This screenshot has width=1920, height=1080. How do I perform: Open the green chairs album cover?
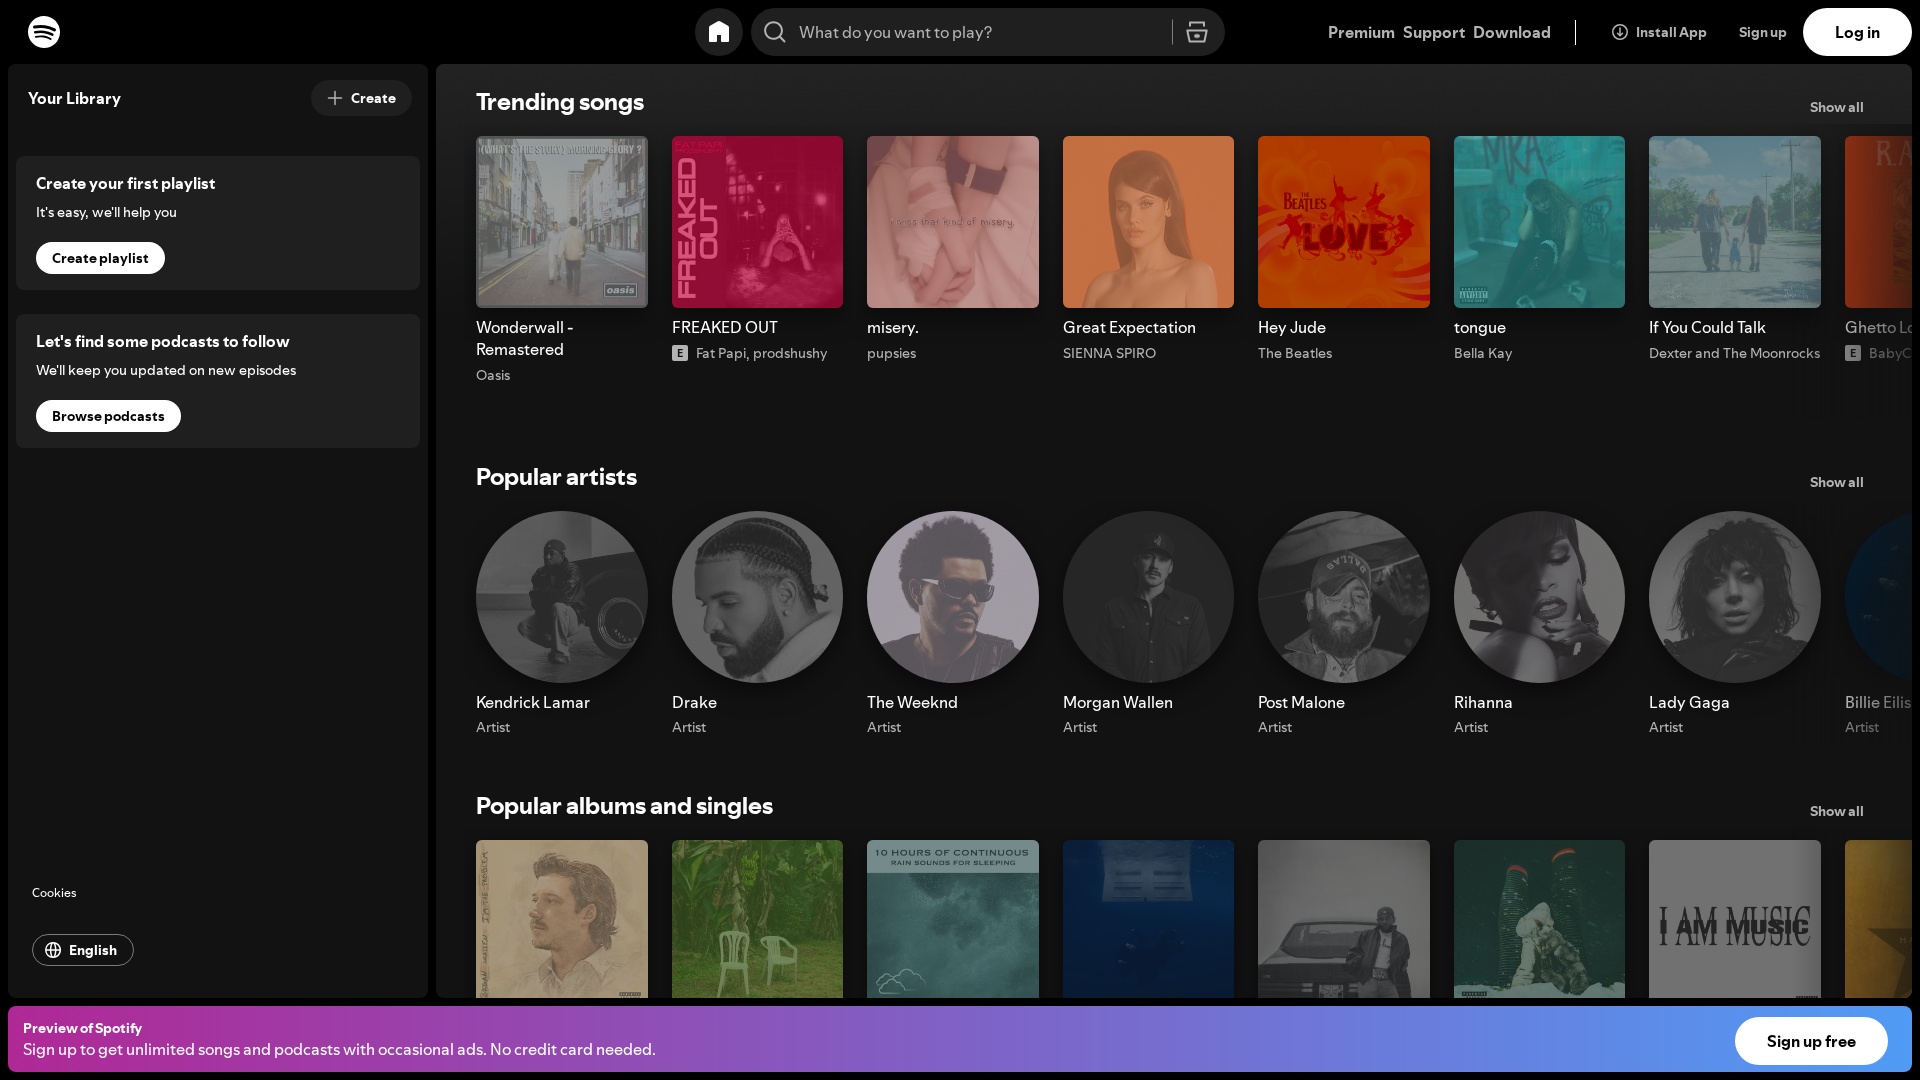pos(757,919)
